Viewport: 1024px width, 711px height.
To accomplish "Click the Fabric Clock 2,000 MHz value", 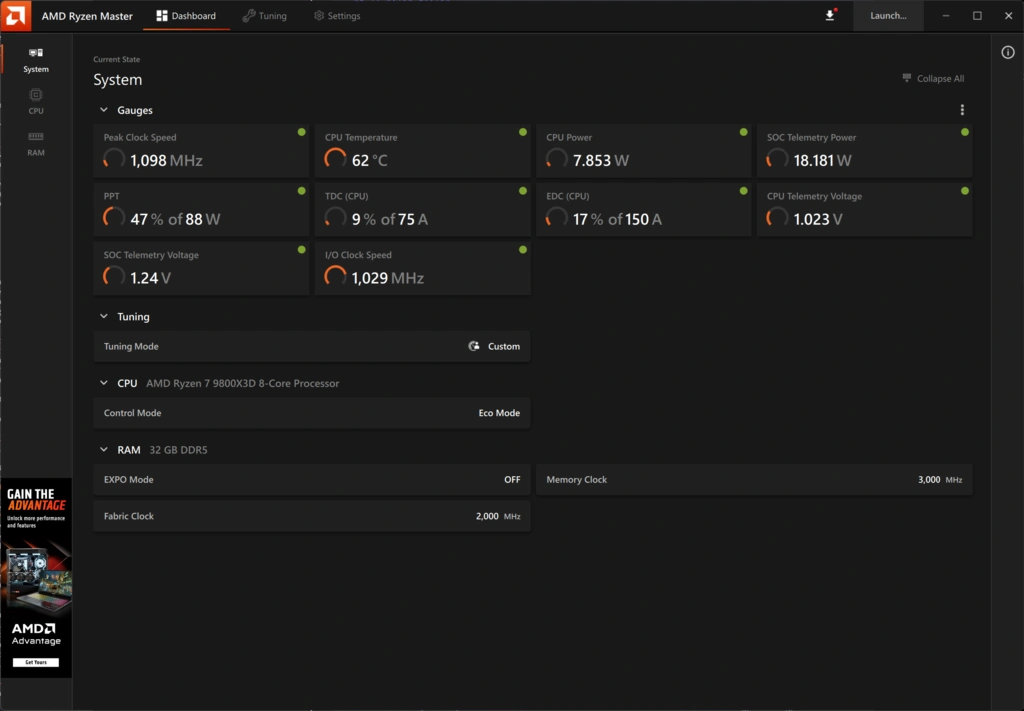I will 498,516.
